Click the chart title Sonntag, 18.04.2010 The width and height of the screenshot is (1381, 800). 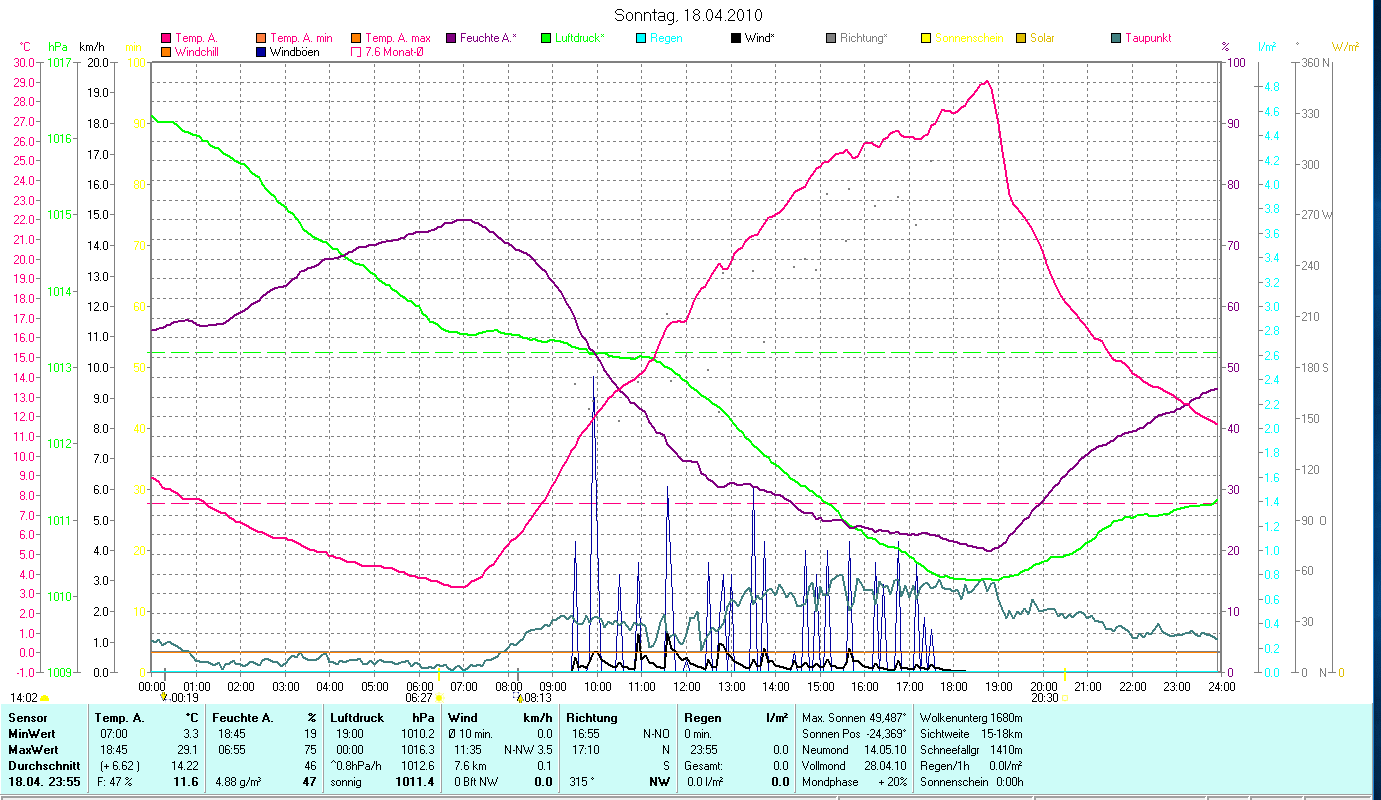tap(689, 15)
